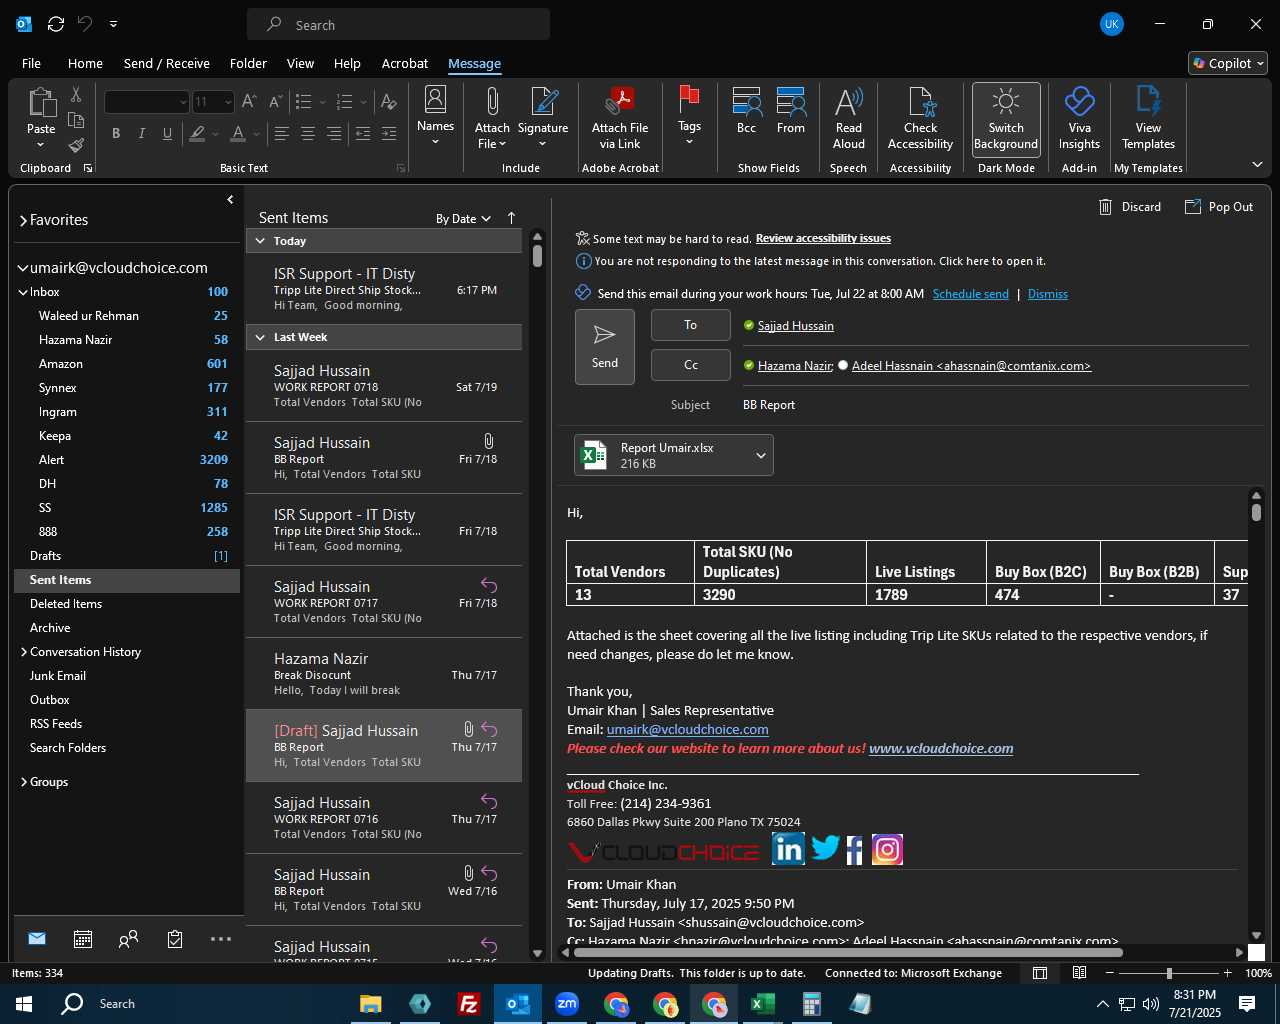Reverse the sort order arrow
Viewport: 1280px width, 1024px height.
pos(511,218)
